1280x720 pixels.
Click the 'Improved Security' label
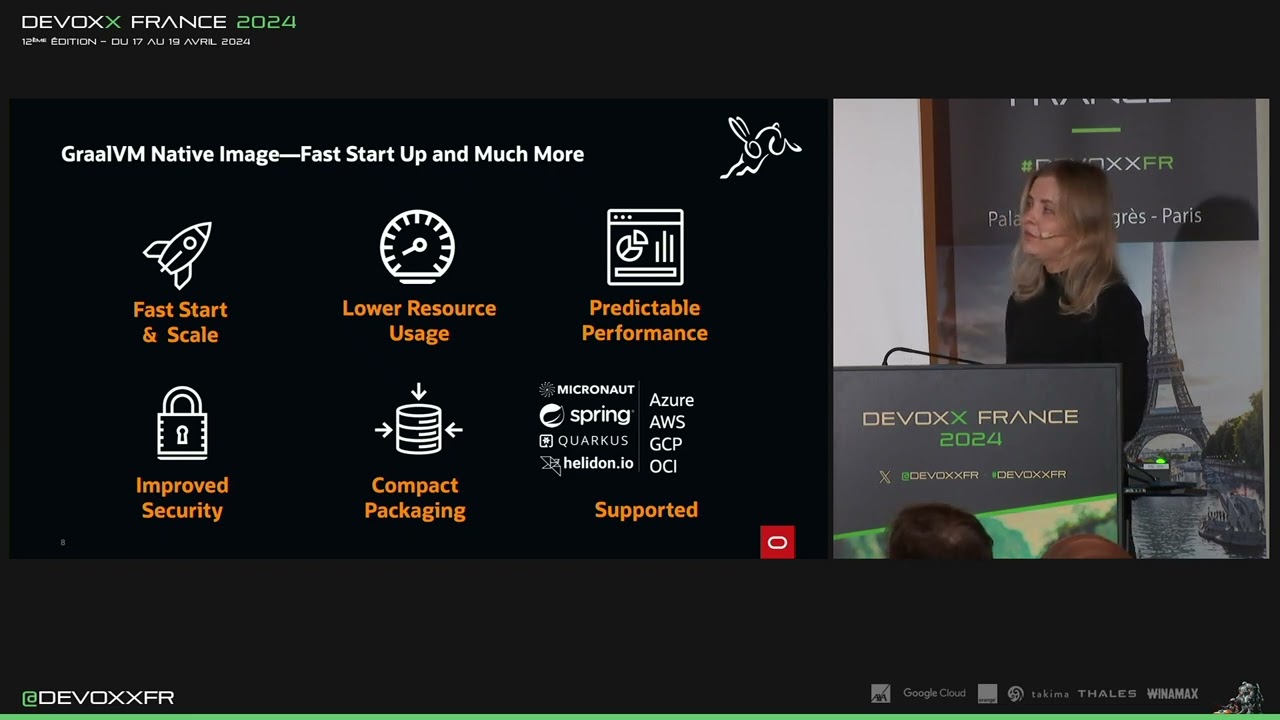pyautogui.click(x=182, y=497)
